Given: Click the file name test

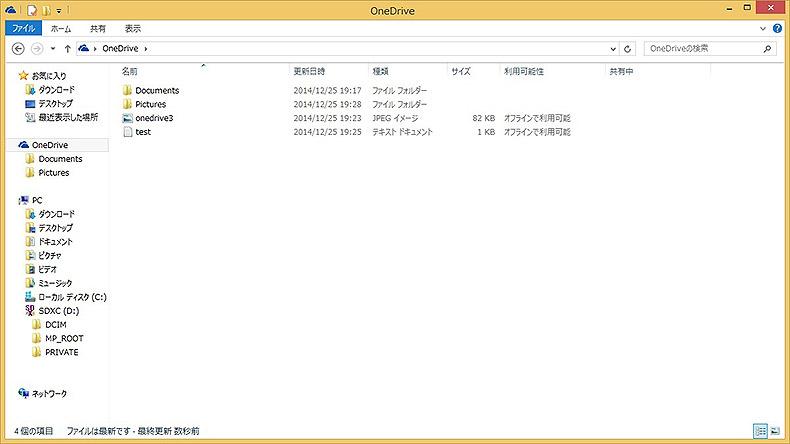Looking at the screenshot, I should pos(143,132).
